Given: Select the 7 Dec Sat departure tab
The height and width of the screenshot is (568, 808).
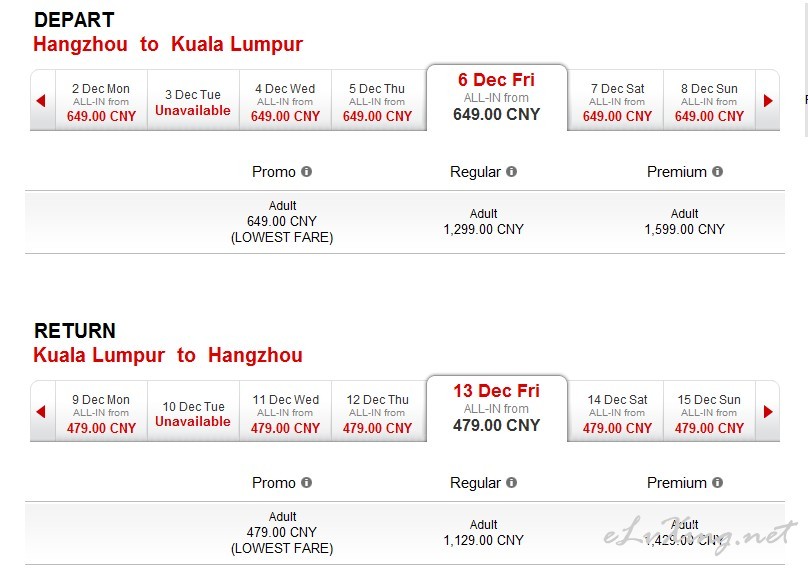Looking at the screenshot, I should (617, 102).
